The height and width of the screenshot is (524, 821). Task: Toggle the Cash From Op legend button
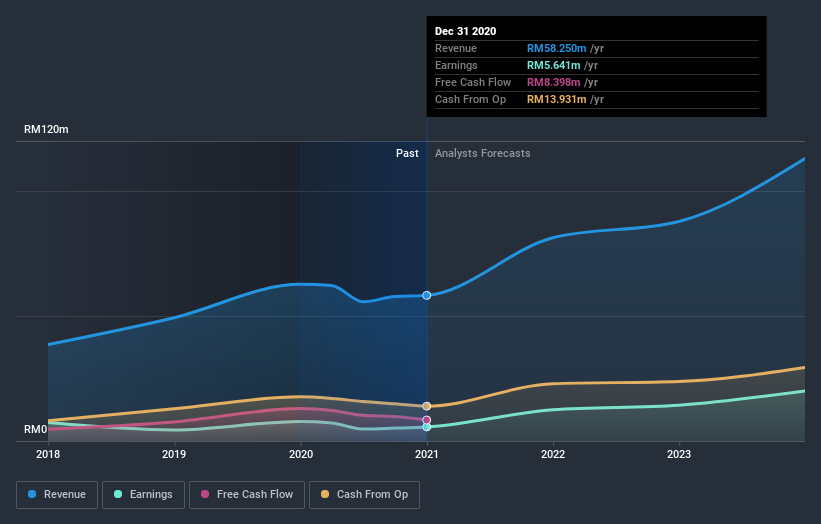pyautogui.click(x=364, y=495)
